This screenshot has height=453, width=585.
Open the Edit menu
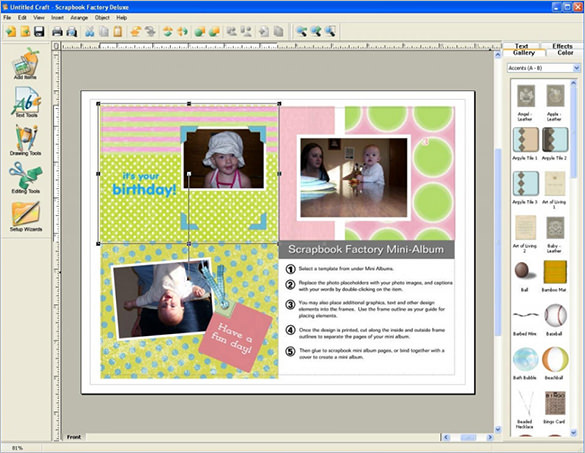[x=22, y=18]
